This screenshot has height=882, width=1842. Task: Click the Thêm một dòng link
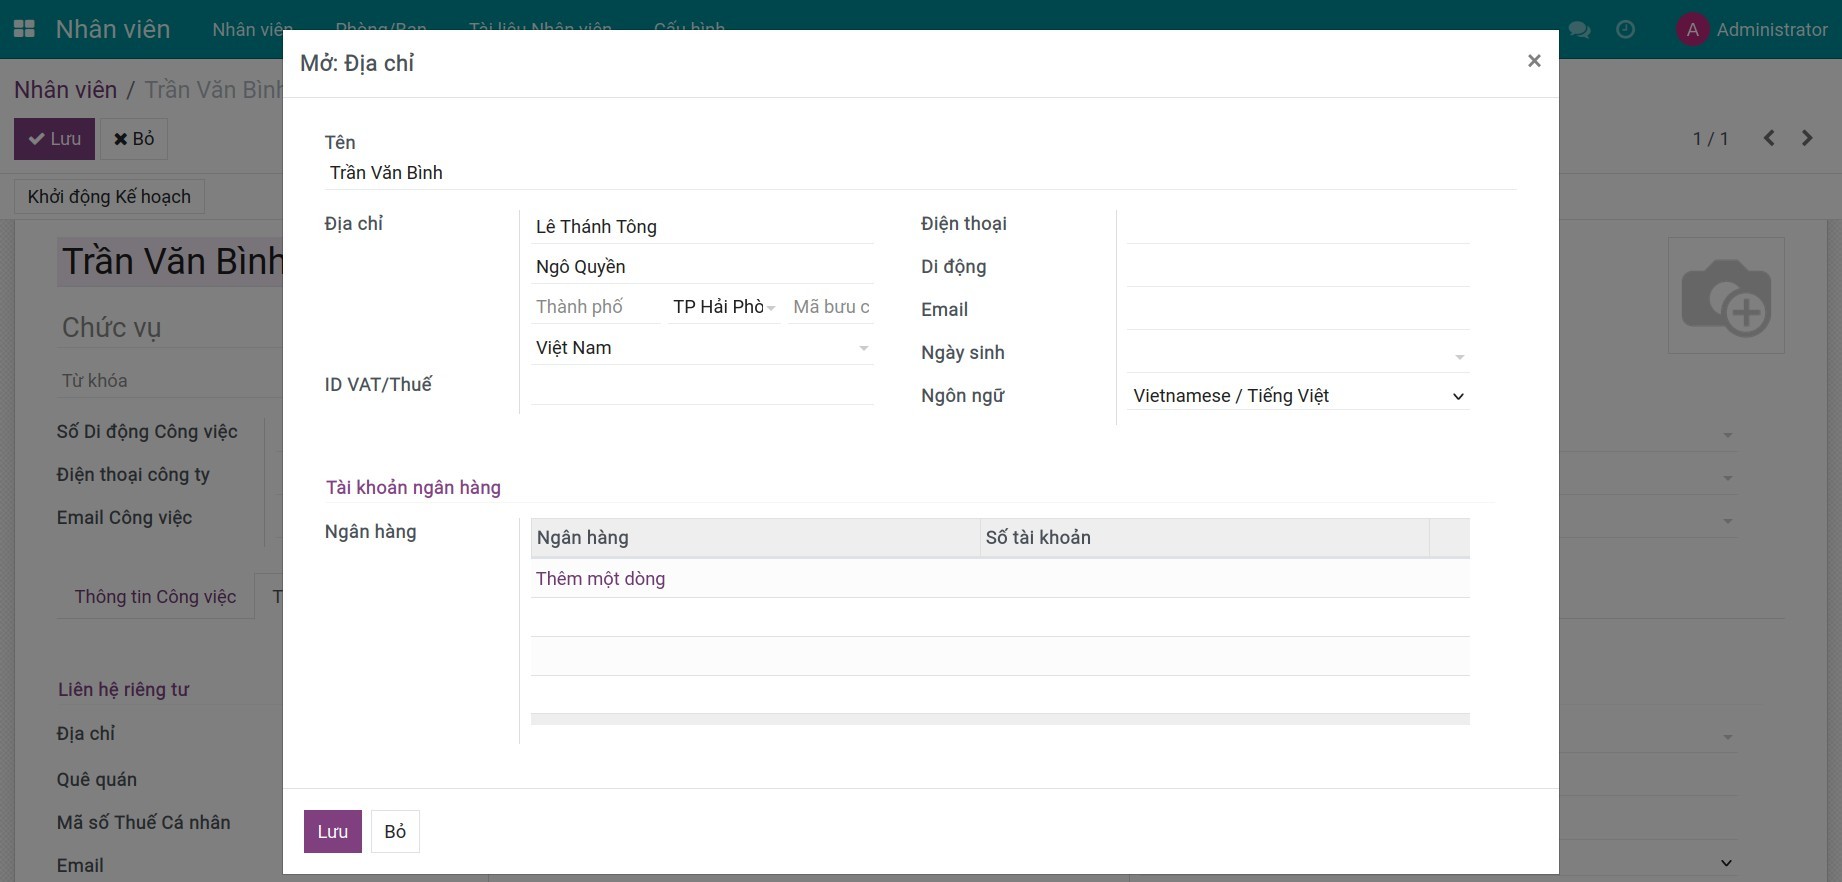click(600, 579)
